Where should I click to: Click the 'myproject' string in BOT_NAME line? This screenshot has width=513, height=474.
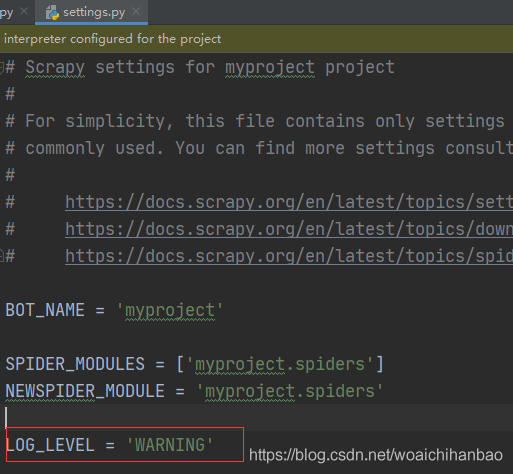click(x=170, y=311)
